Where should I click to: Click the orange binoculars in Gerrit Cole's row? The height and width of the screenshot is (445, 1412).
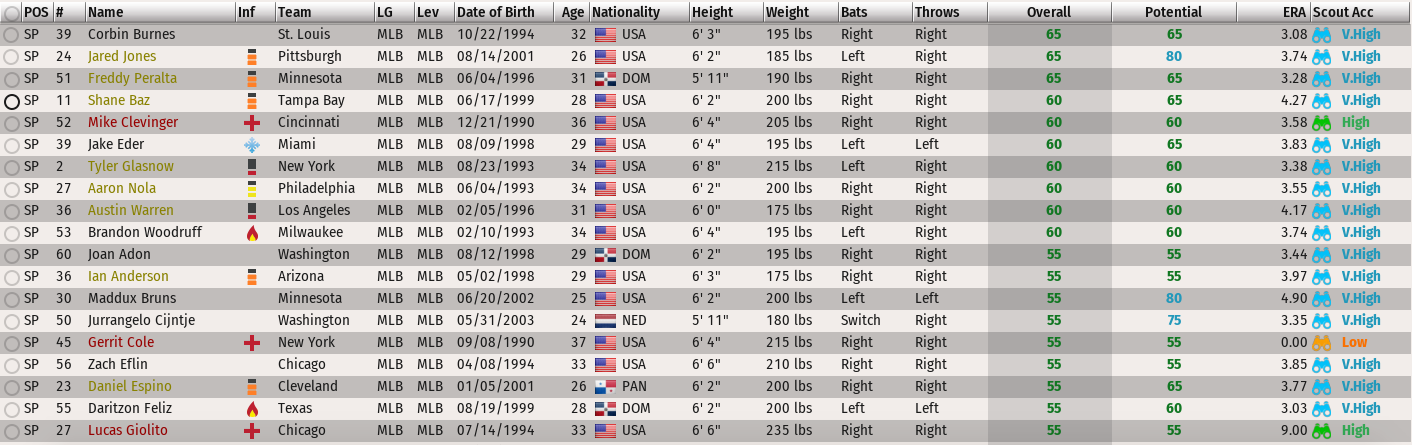[x=1322, y=342]
